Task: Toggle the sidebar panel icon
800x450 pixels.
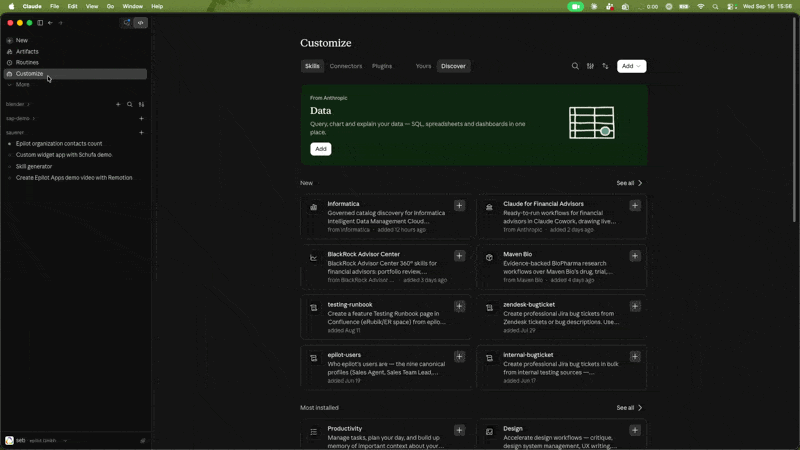Action: 40,22
